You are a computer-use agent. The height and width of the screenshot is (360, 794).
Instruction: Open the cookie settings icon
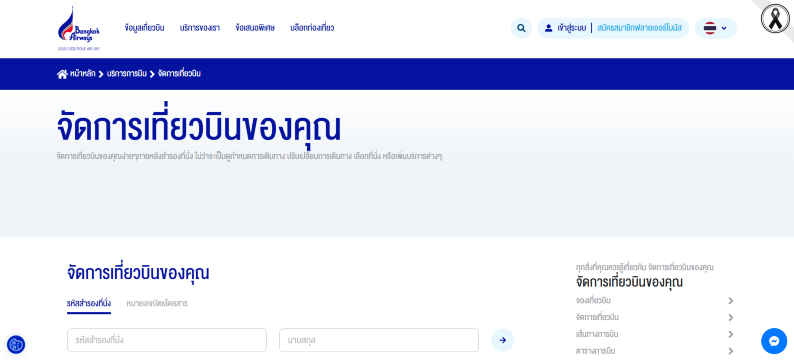(16, 345)
